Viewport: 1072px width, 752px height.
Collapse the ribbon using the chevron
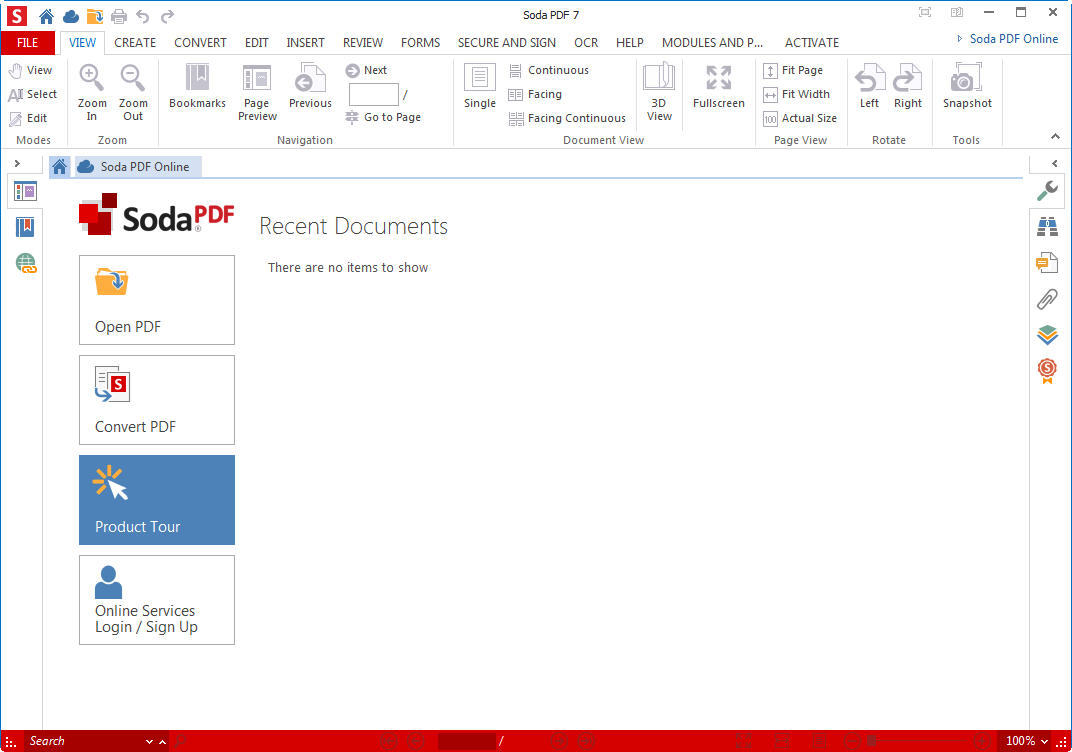(1055, 136)
